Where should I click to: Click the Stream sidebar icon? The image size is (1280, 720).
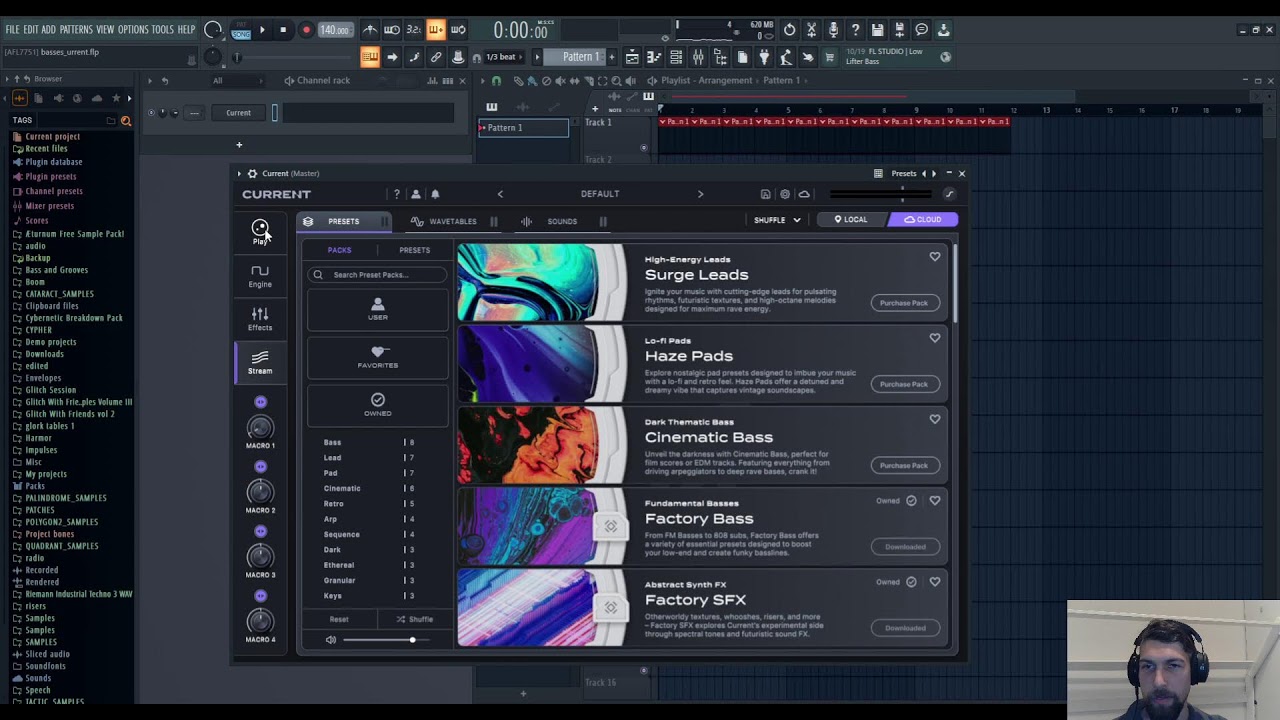click(260, 361)
